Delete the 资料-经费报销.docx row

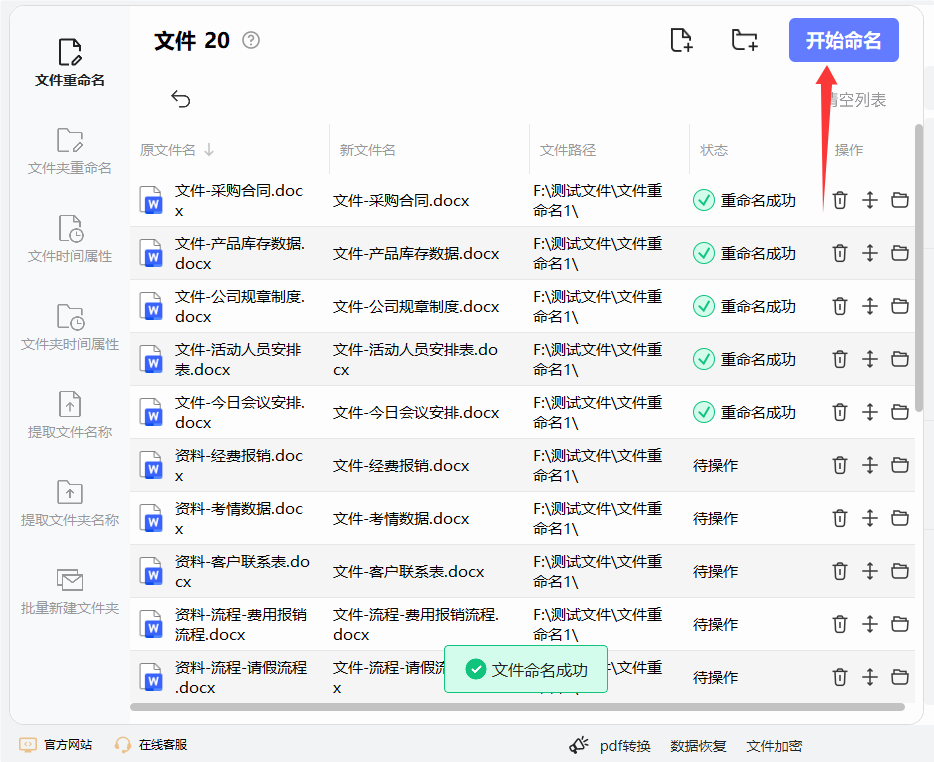coord(839,465)
